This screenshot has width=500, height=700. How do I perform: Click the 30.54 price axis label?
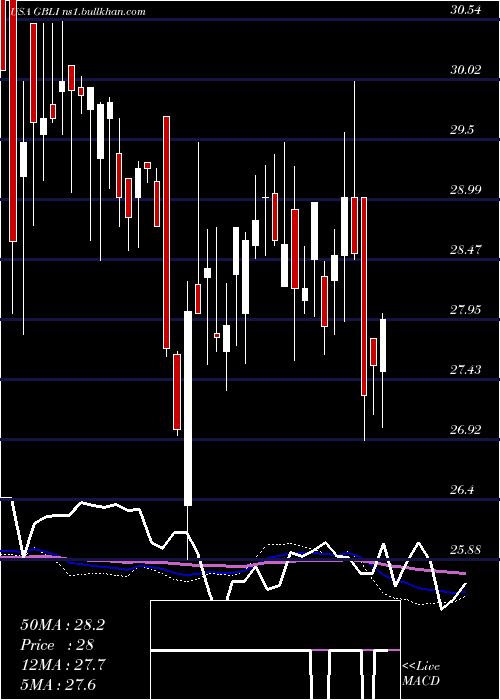click(x=466, y=10)
